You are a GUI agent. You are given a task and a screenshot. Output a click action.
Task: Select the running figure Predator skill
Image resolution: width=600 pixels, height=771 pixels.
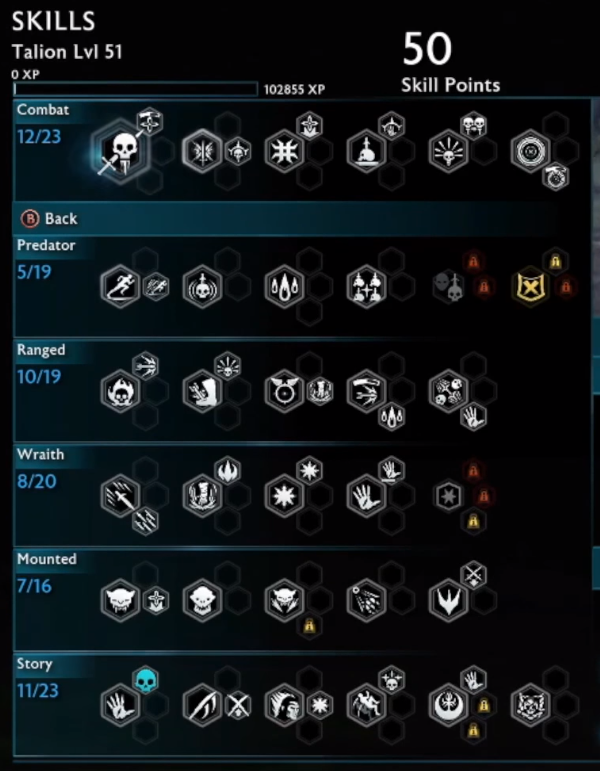(120, 287)
